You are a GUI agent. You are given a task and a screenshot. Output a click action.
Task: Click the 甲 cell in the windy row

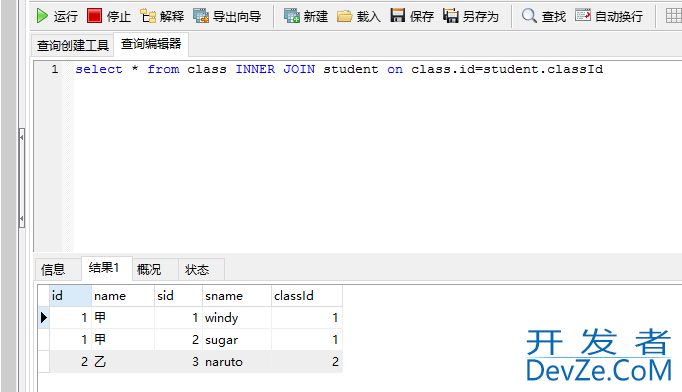click(123, 318)
